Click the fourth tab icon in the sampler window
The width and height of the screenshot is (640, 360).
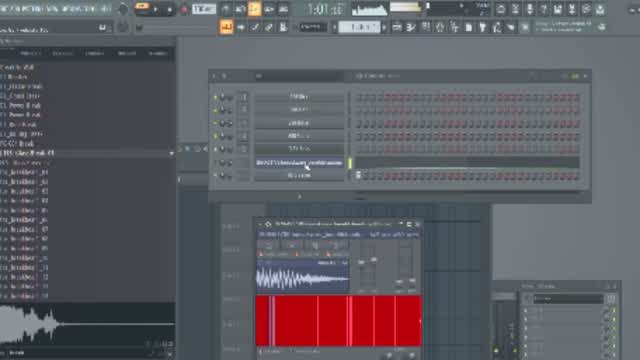[336, 245]
